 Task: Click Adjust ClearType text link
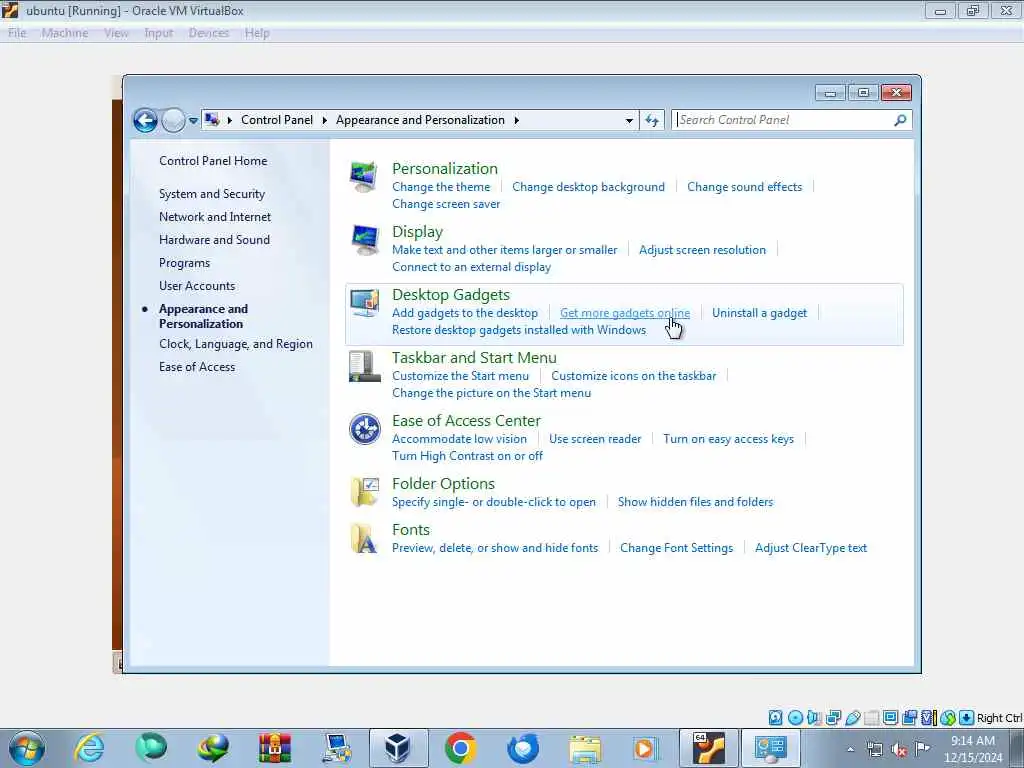click(x=811, y=548)
